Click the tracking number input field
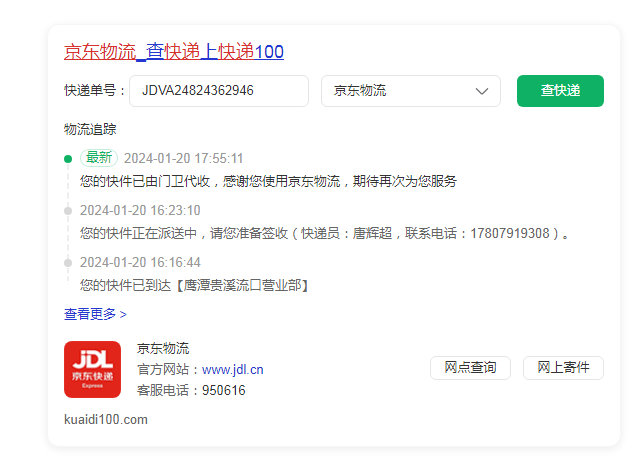Viewport: 637px width, 459px height. (x=219, y=91)
